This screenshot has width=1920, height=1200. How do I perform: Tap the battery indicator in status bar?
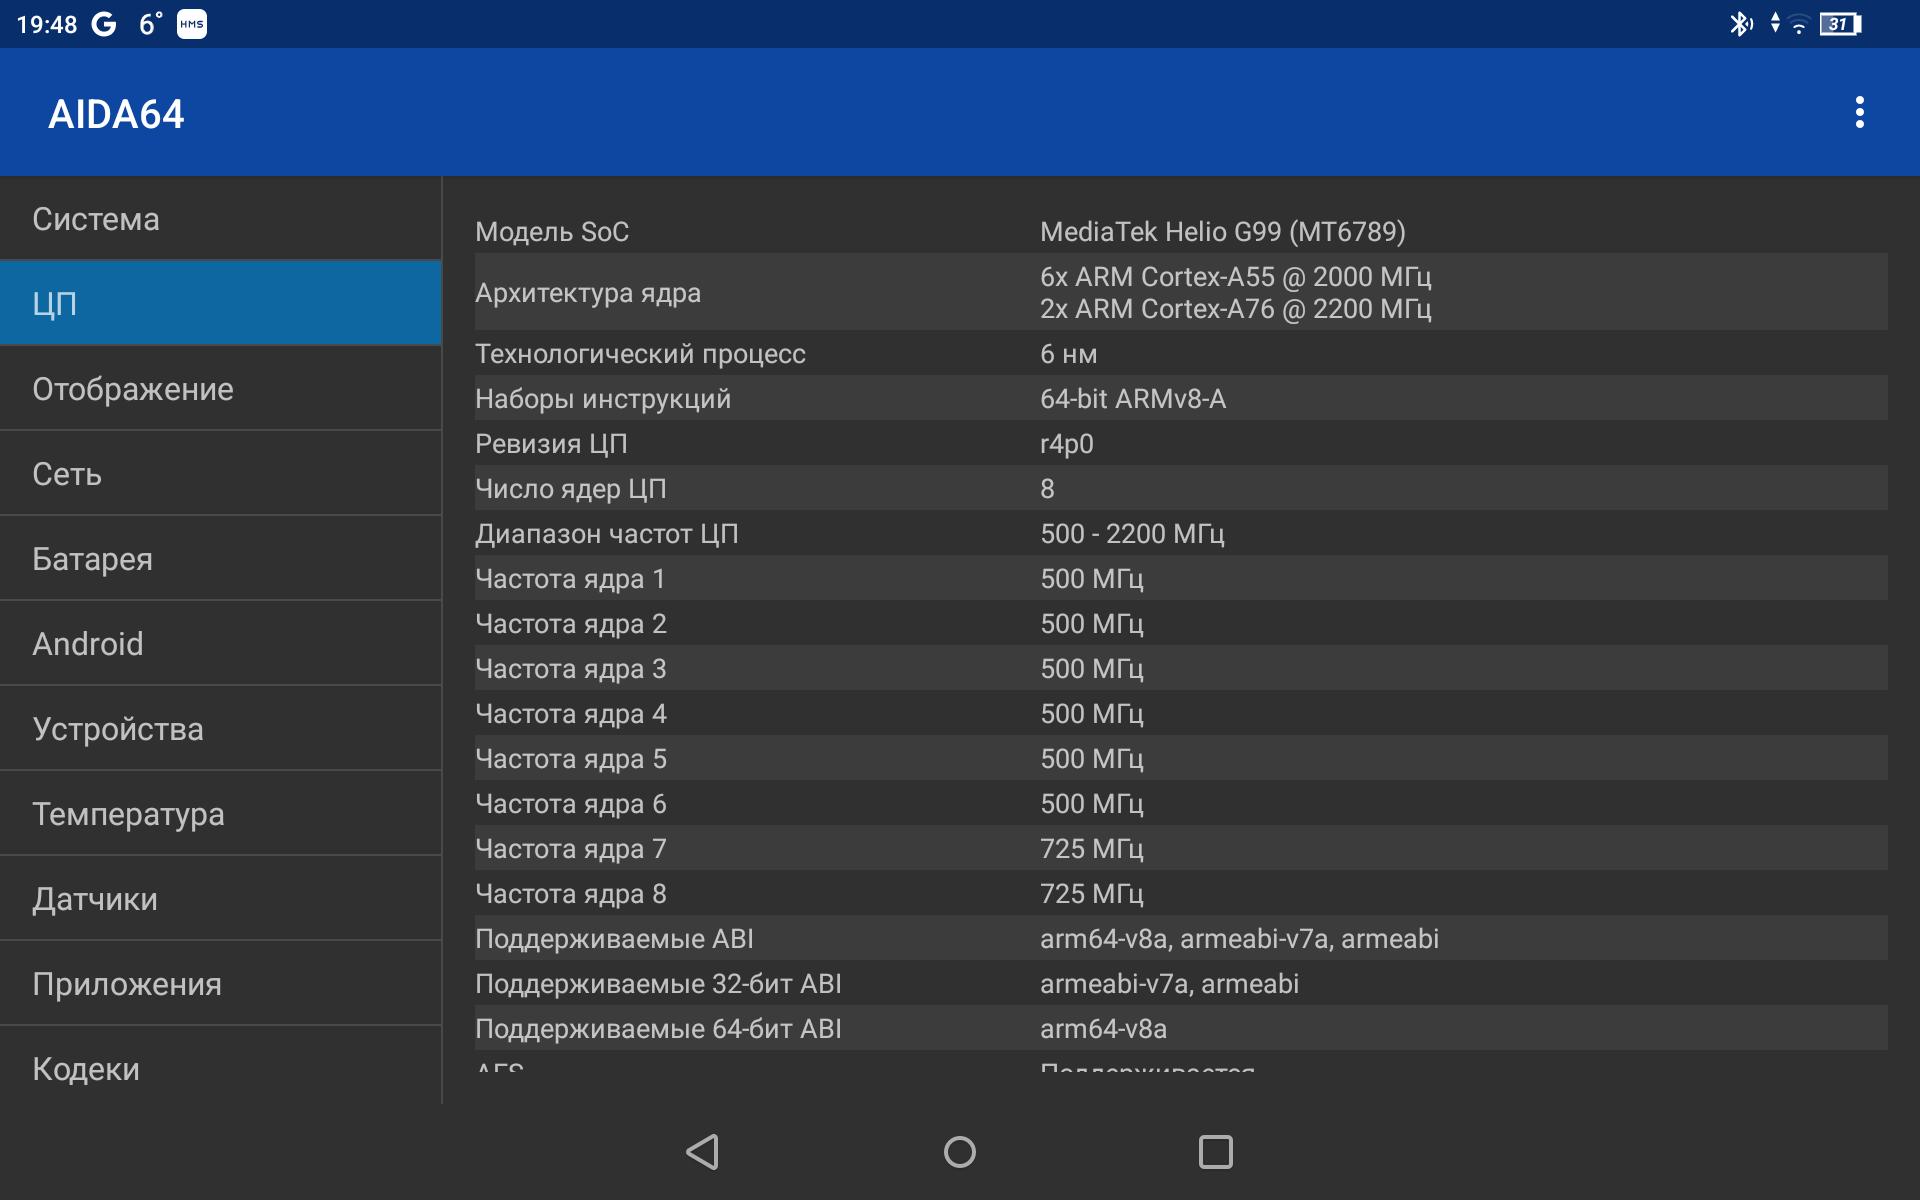[x=1840, y=24]
